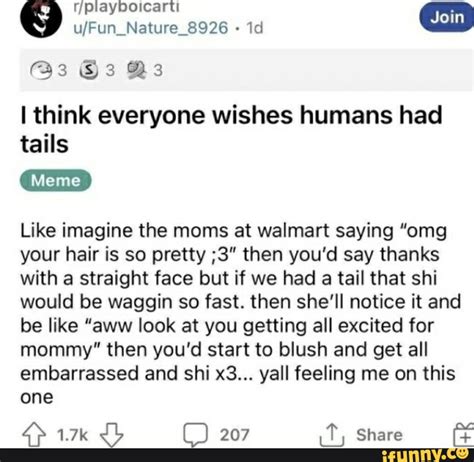
Task: Click the first award badge icon
Action: [42, 70]
